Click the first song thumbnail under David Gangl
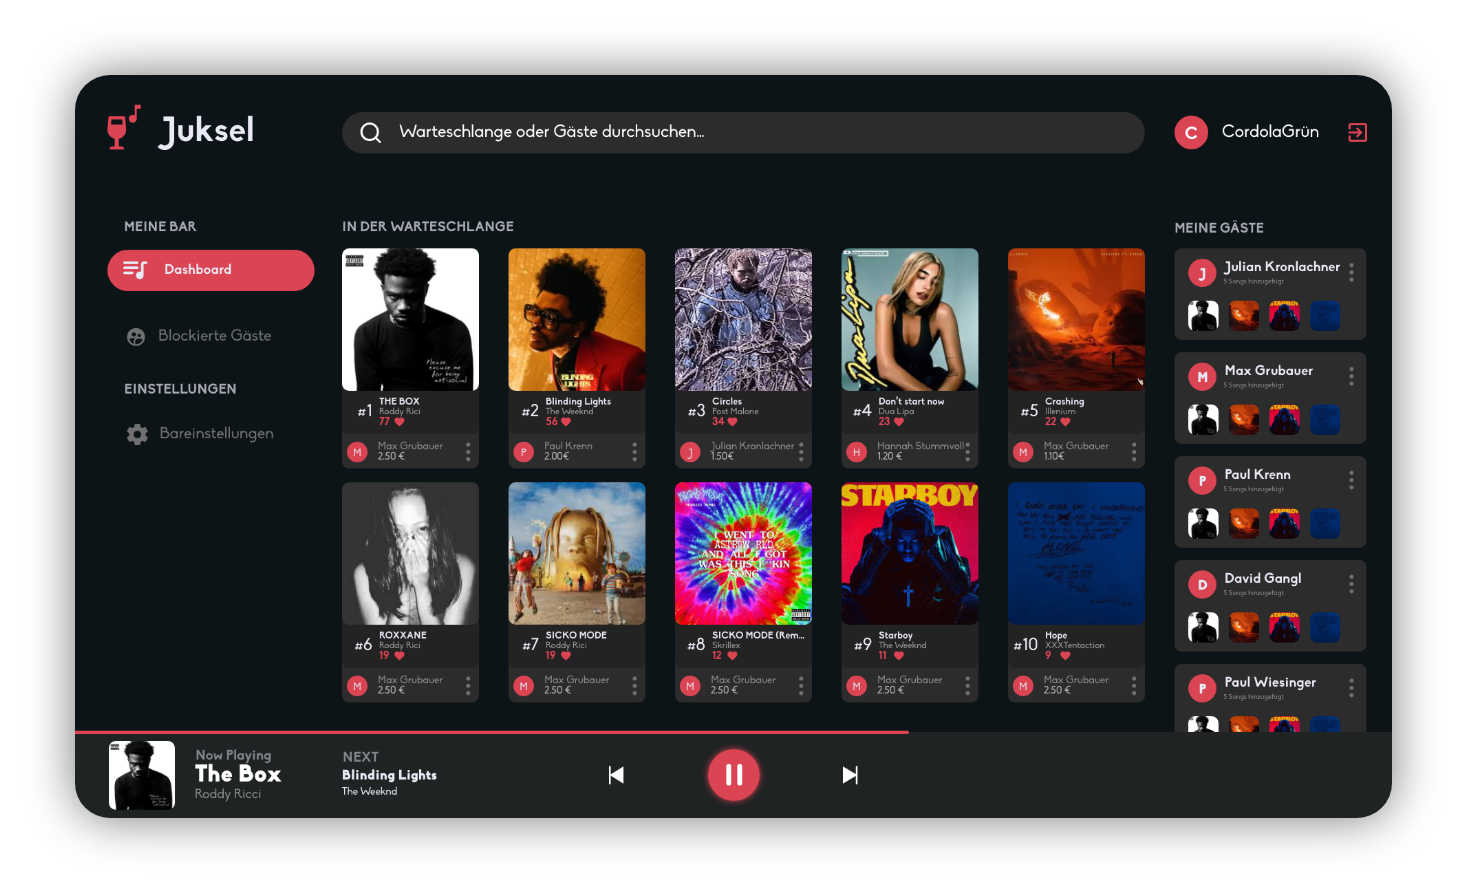 (1203, 627)
